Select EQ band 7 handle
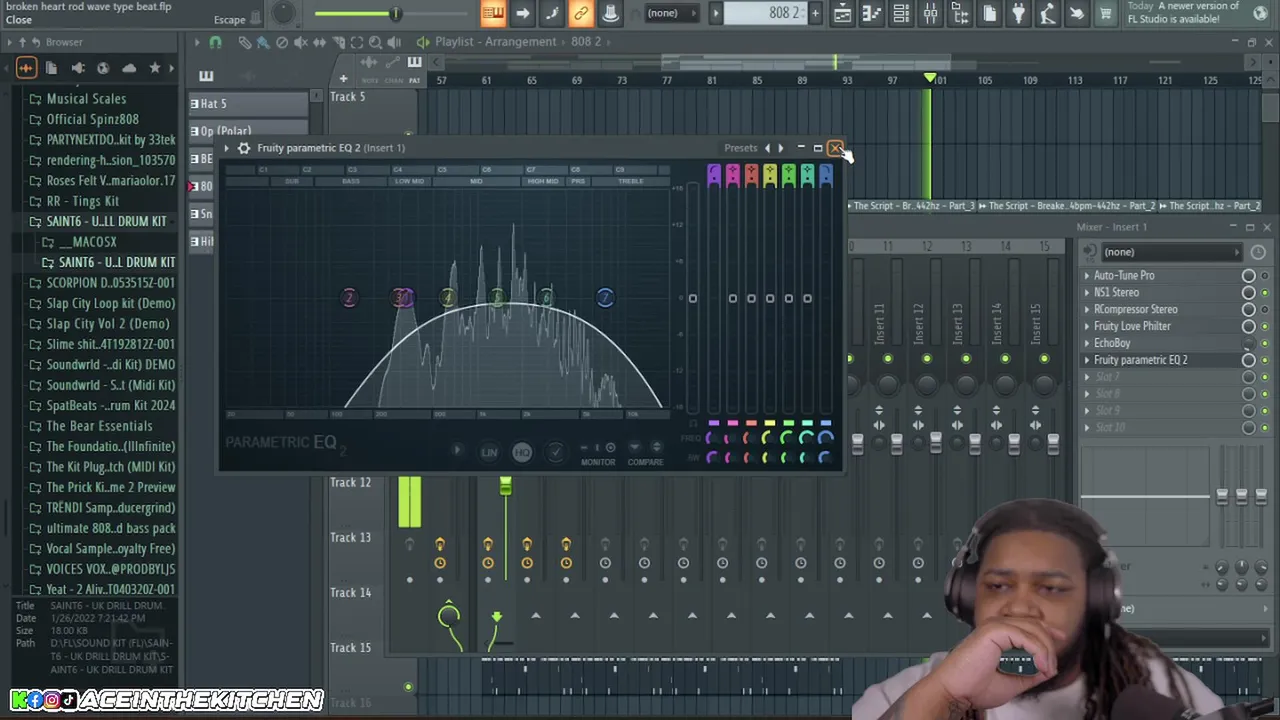1280x720 pixels. click(x=605, y=297)
